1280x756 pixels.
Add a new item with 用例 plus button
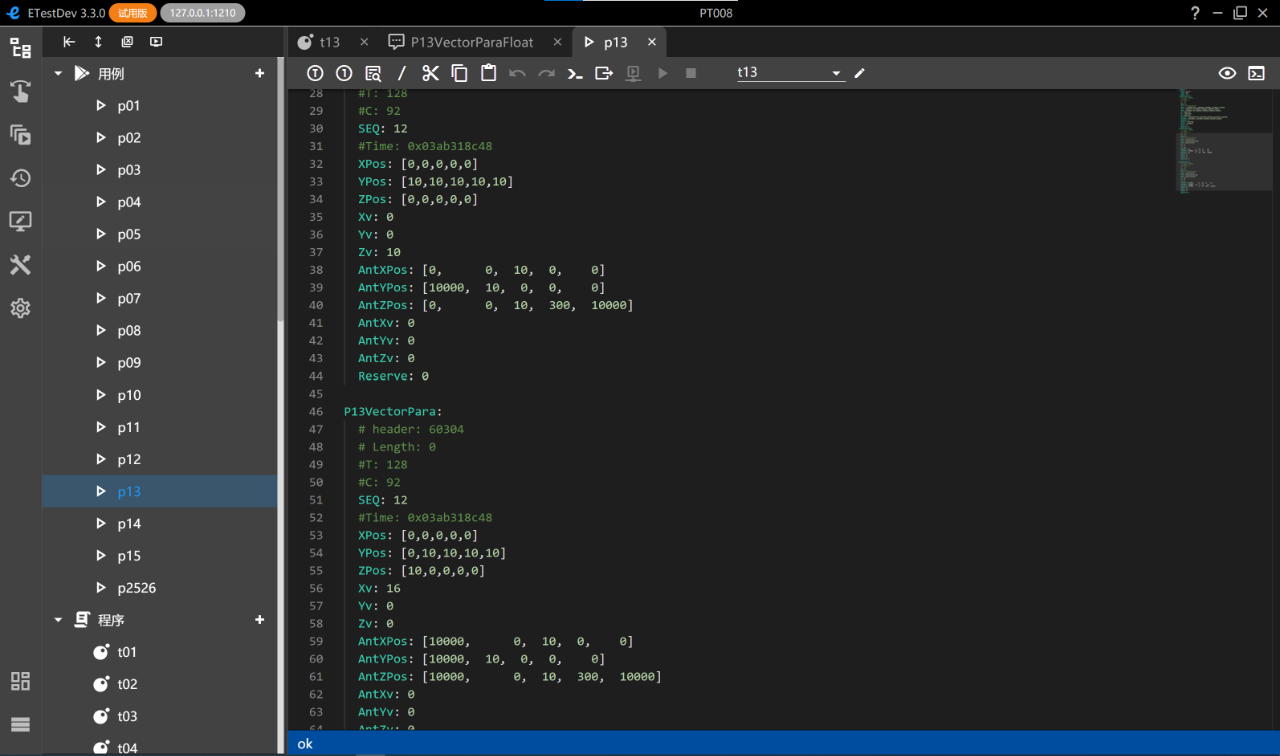pyautogui.click(x=260, y=73)
